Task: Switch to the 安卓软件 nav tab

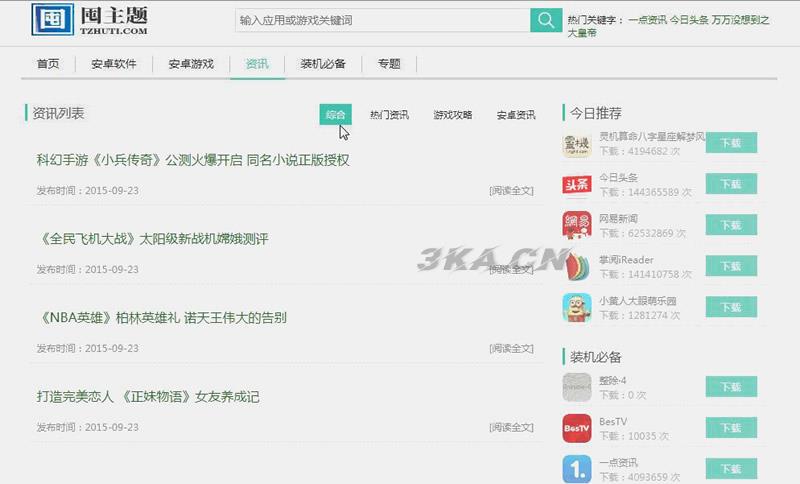Action: (113, 64)
